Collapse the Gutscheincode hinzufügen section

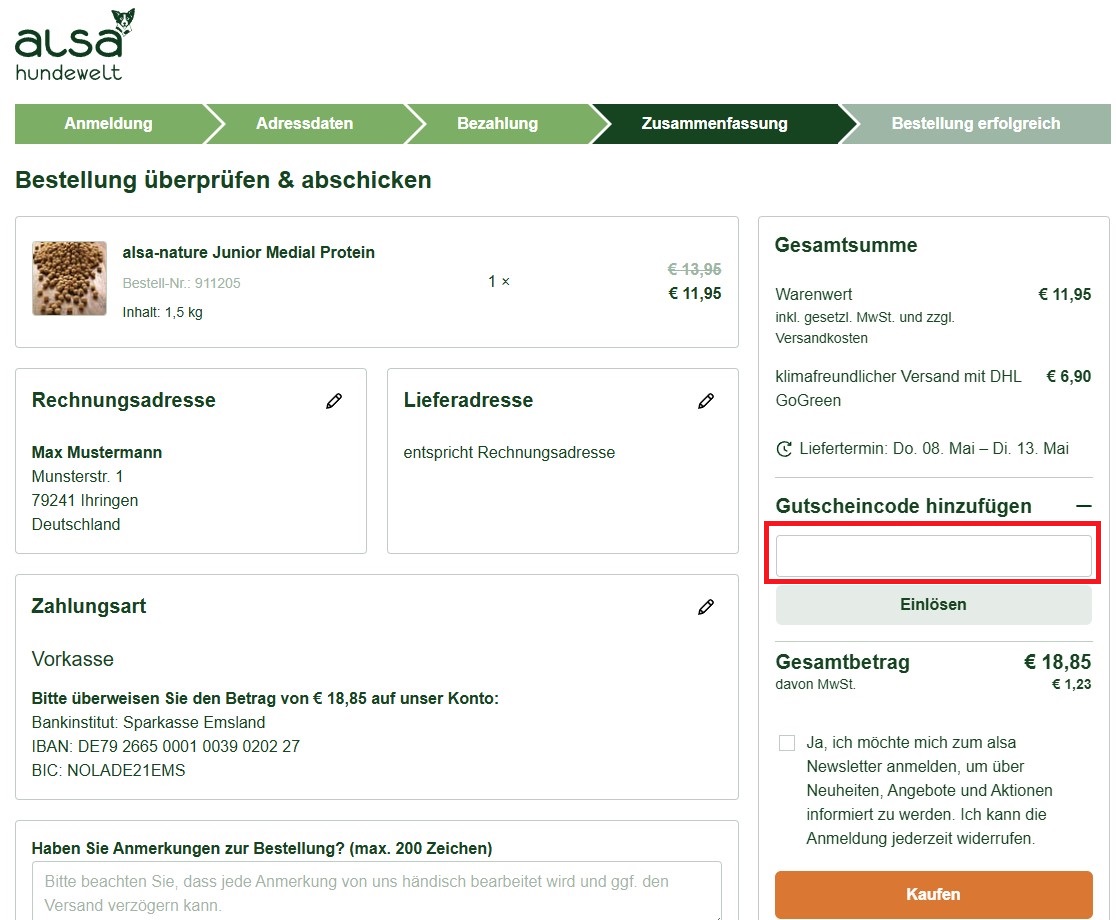click(x=1083, y=506)
